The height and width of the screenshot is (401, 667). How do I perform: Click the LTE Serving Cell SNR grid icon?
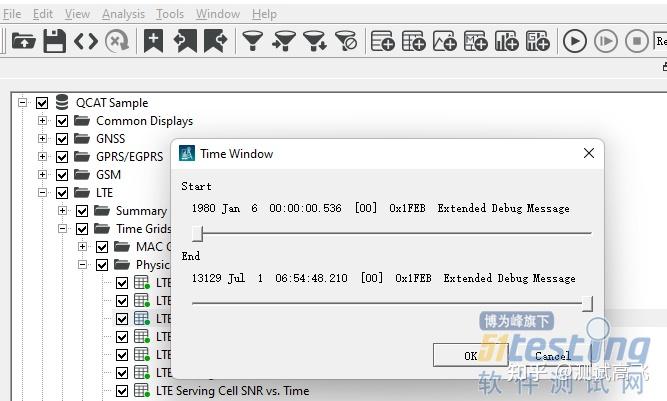tap(142, 390)
